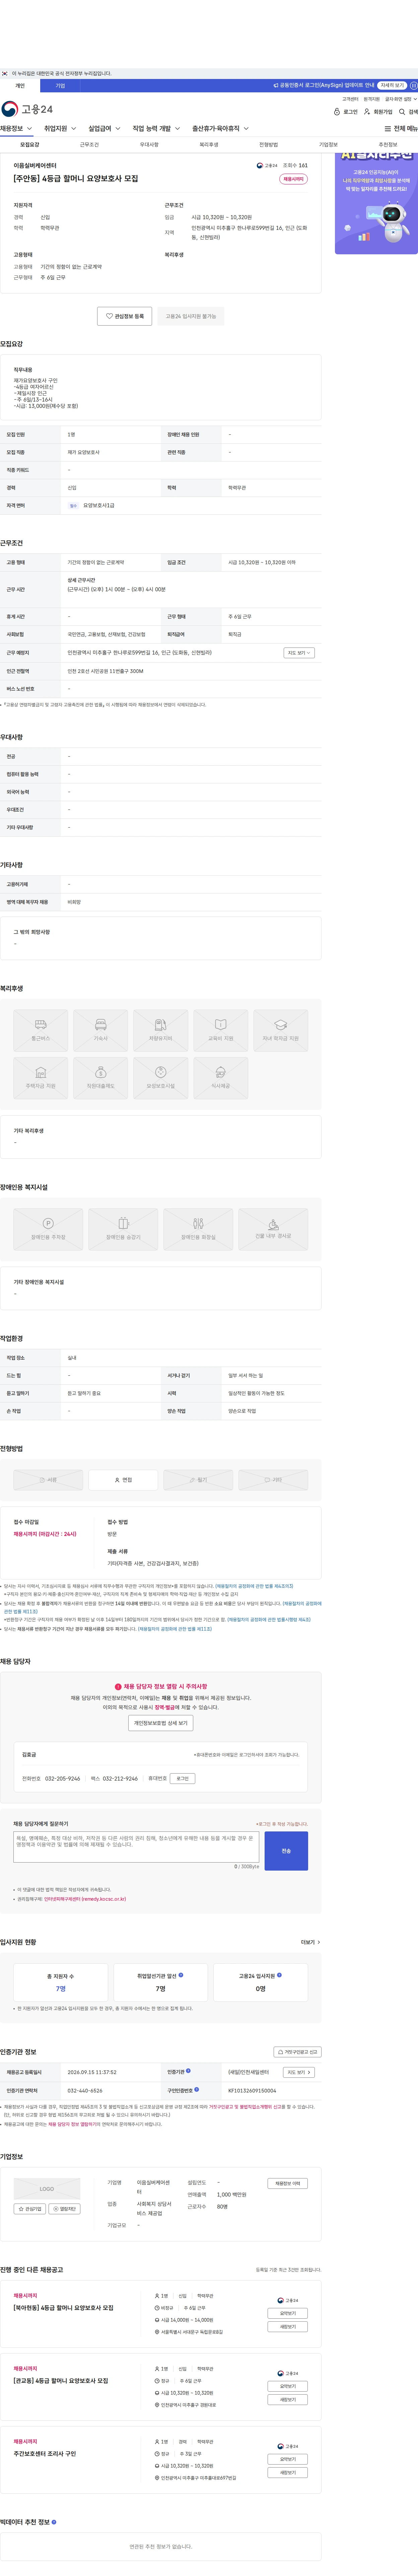Click the info icon beside 고용24 입사지원
Image resolution: width=418 pixels, height=2576 pixels.
pos(279,1975)
